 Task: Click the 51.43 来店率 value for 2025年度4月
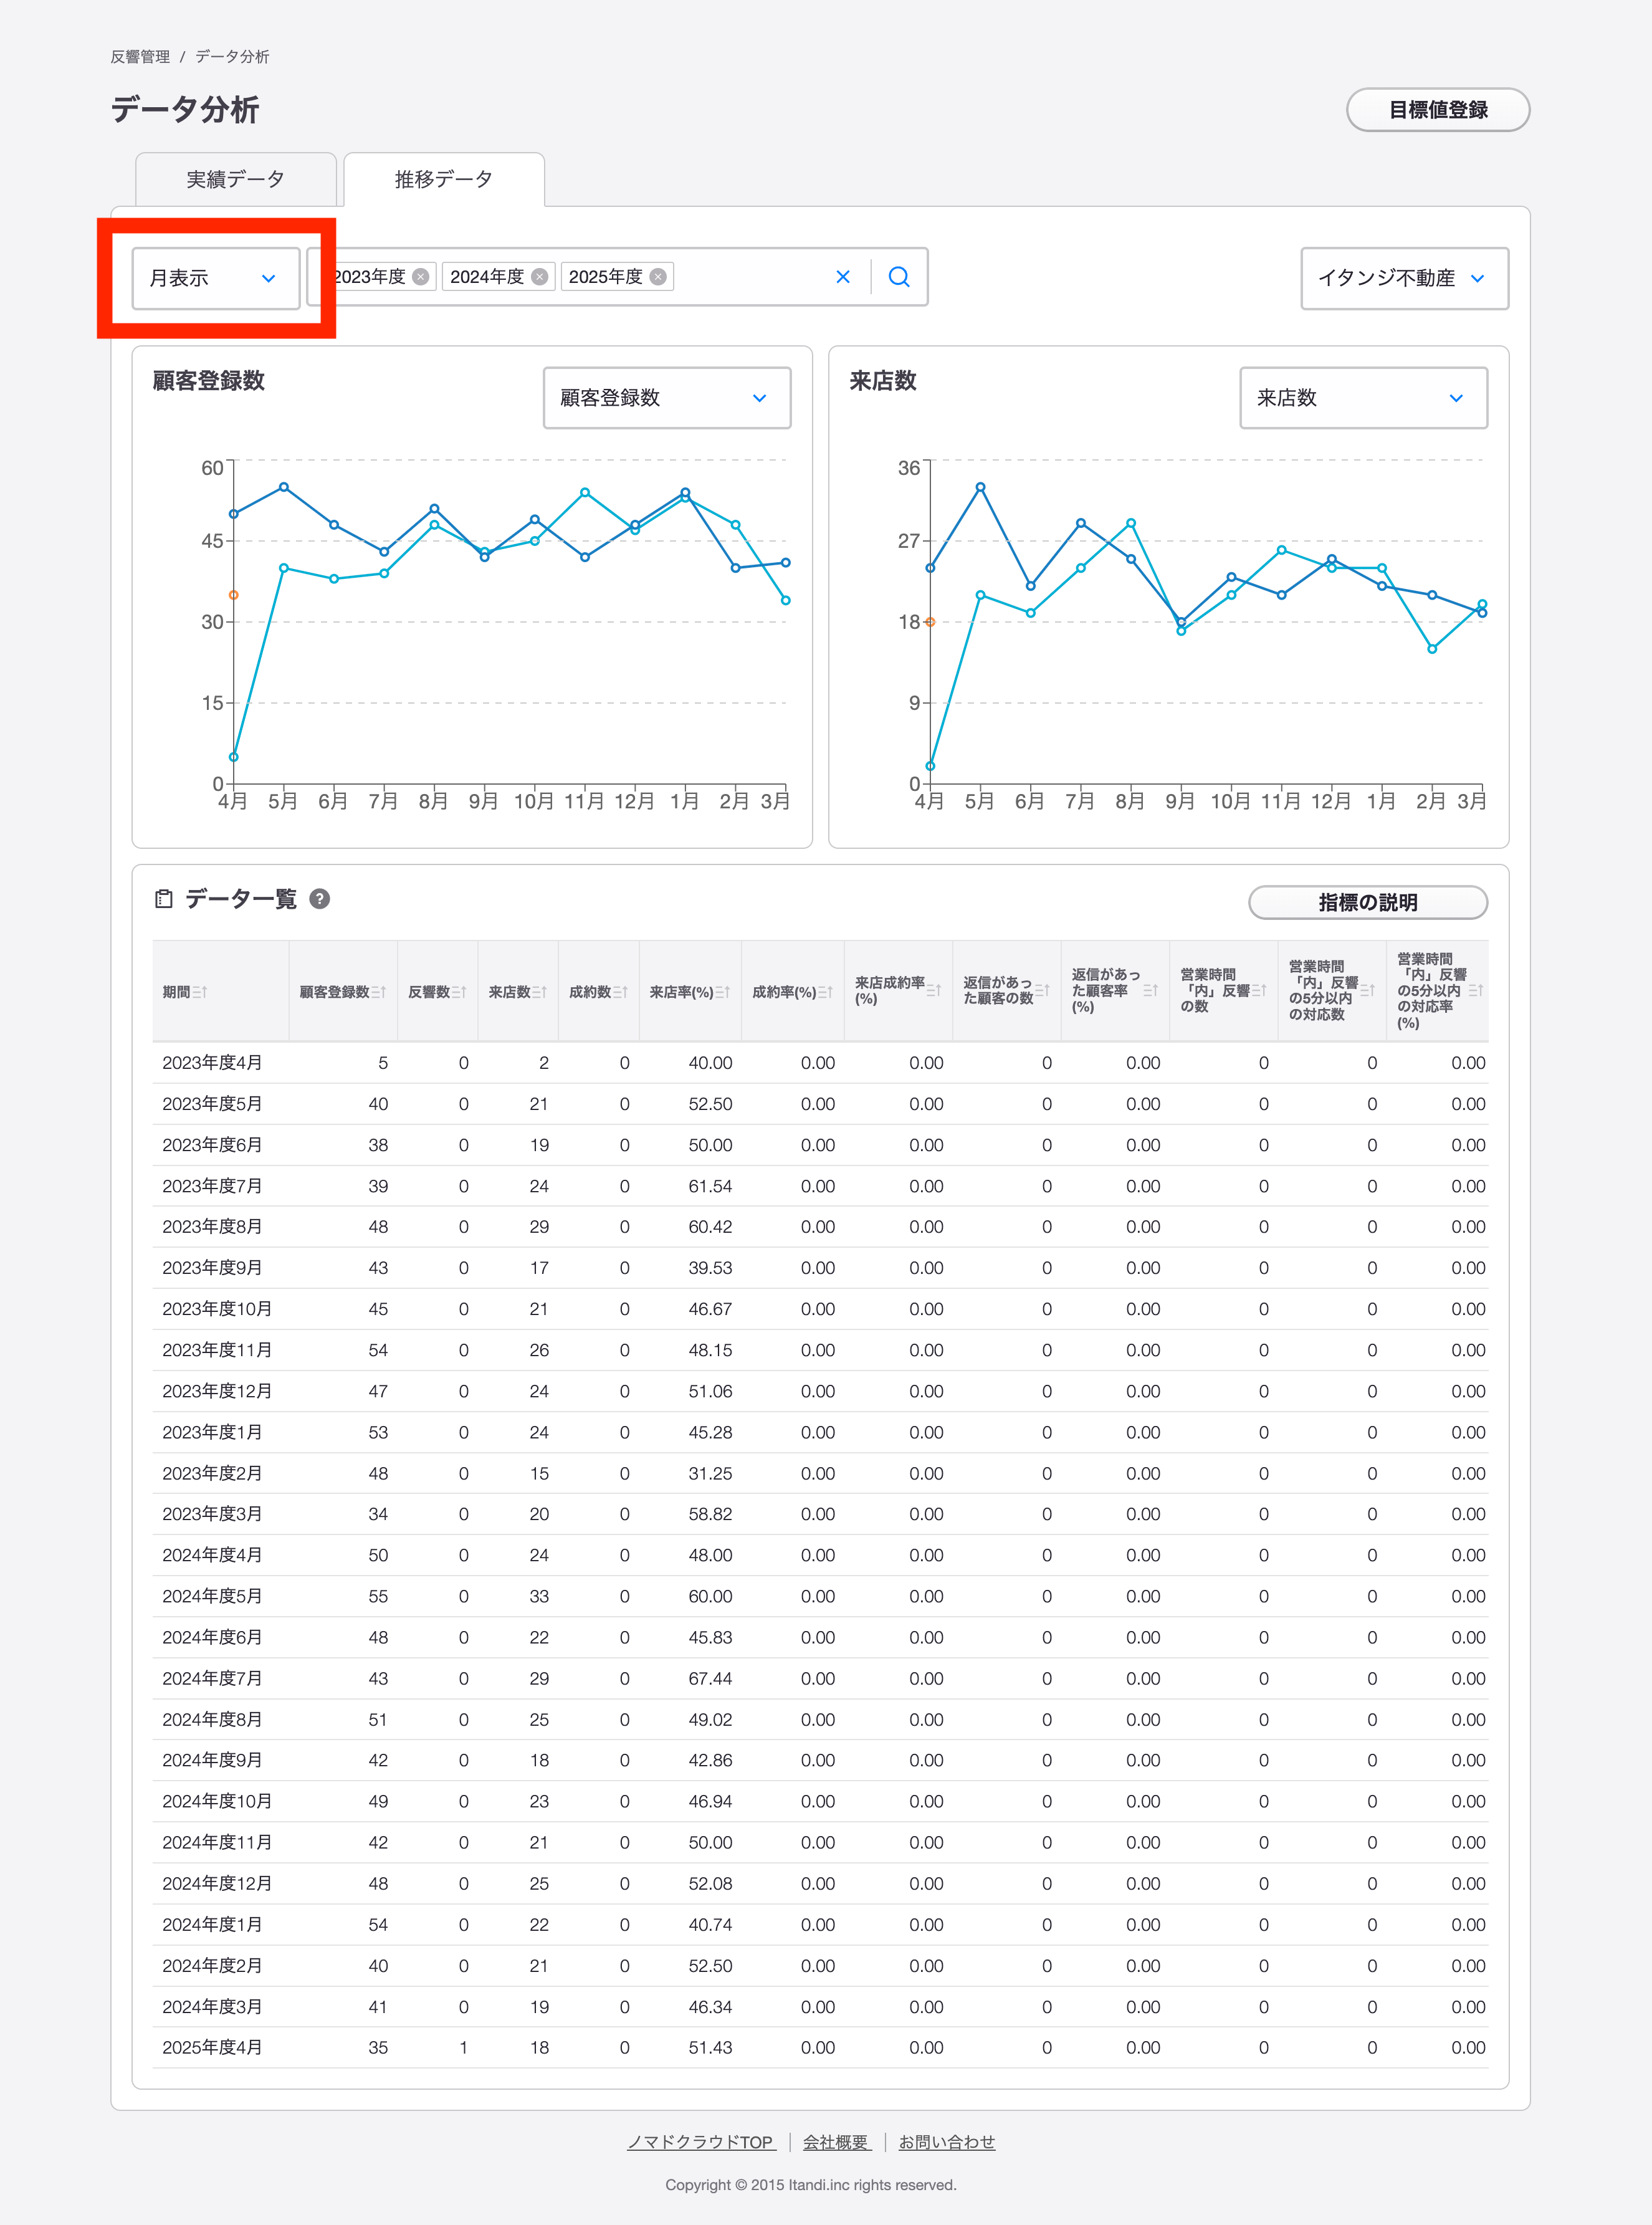(x=710, y=2047)
